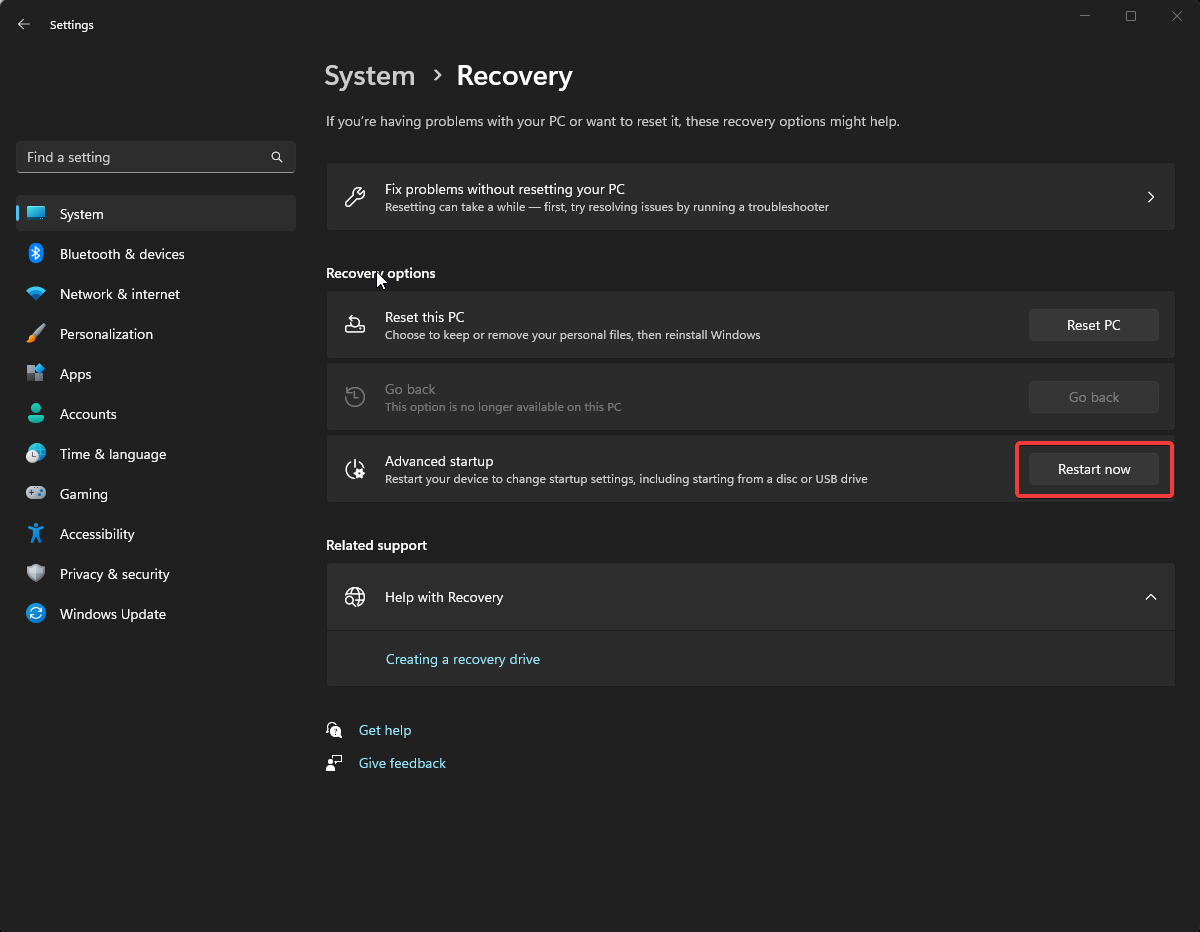Click System in the breadcrumb path
Image resolution: width=1200 pixels, height=932 pixels.
point(369,76)
